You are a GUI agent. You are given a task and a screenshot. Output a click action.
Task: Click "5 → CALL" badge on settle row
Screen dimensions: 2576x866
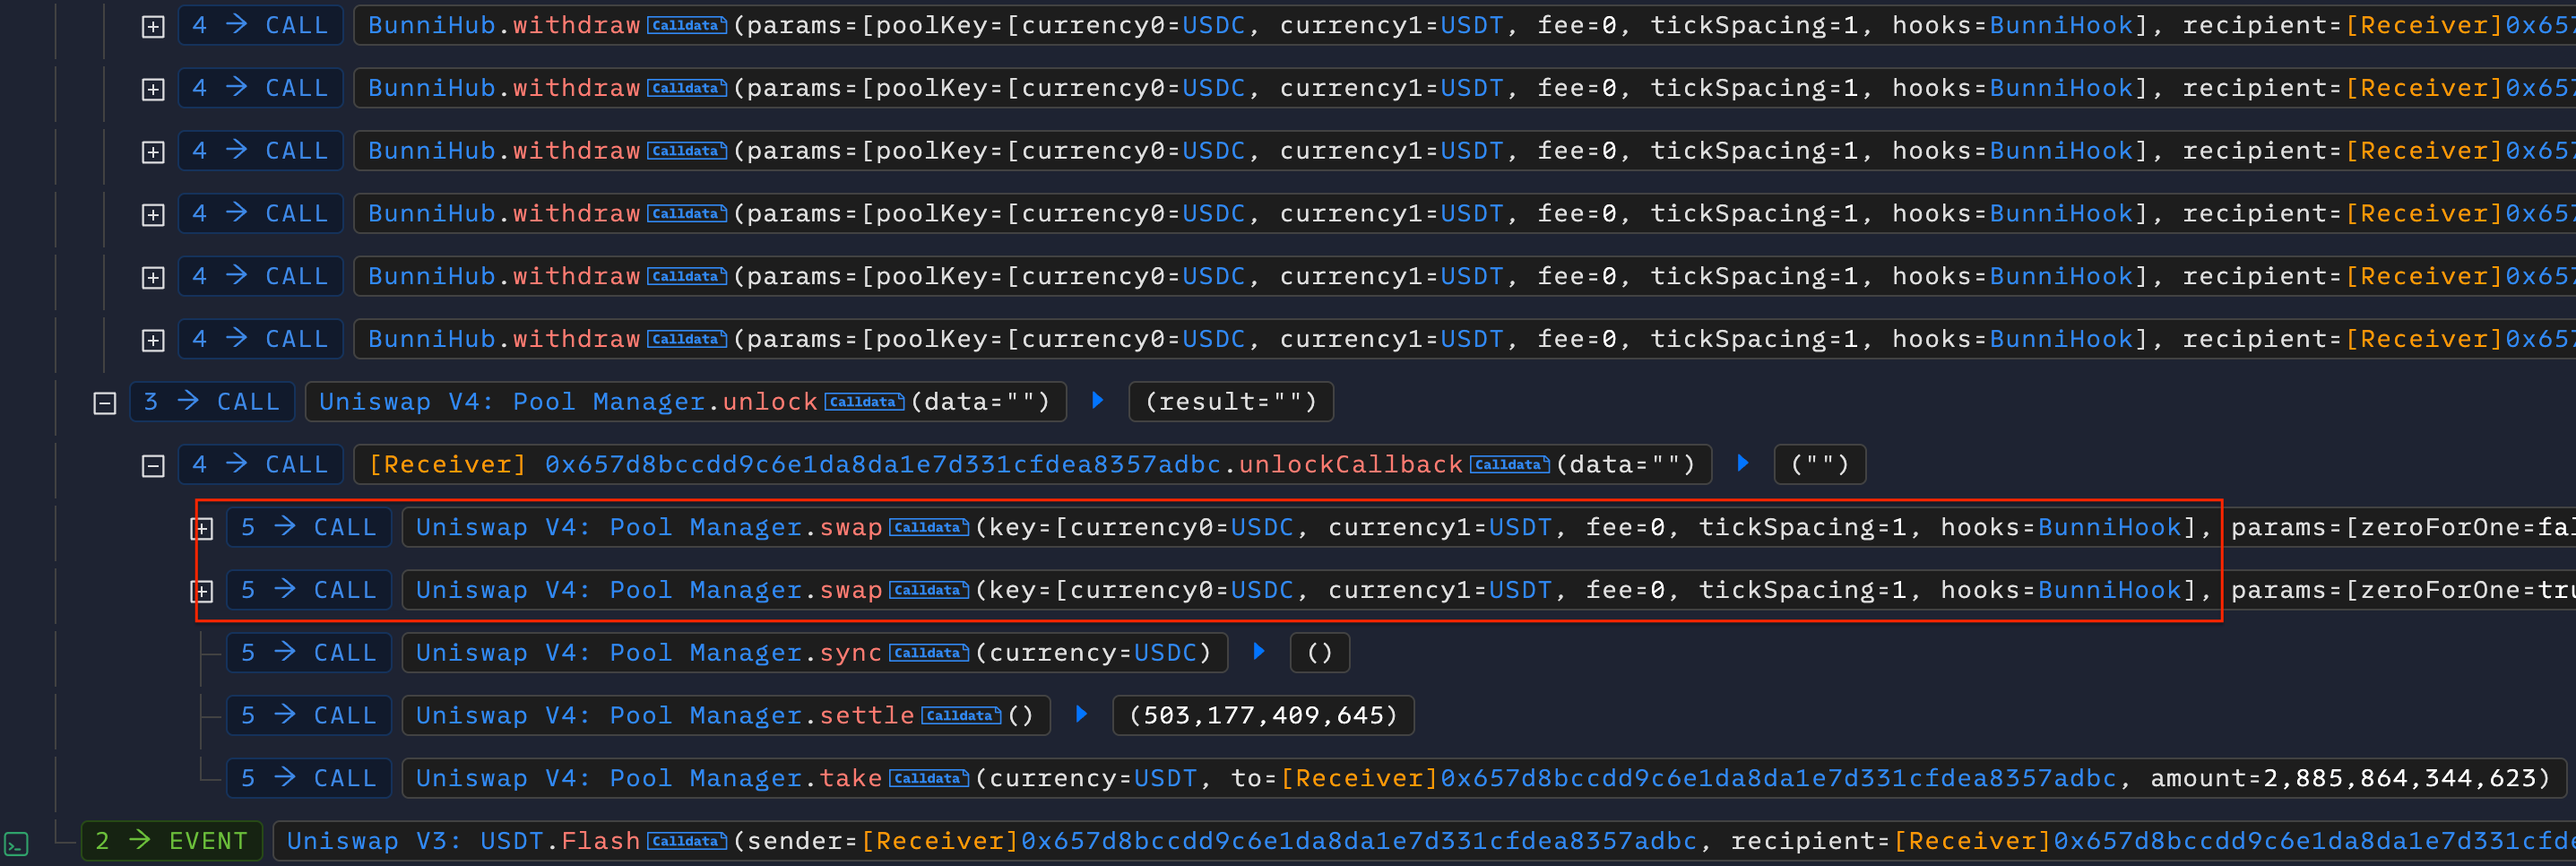click(309, 716)
